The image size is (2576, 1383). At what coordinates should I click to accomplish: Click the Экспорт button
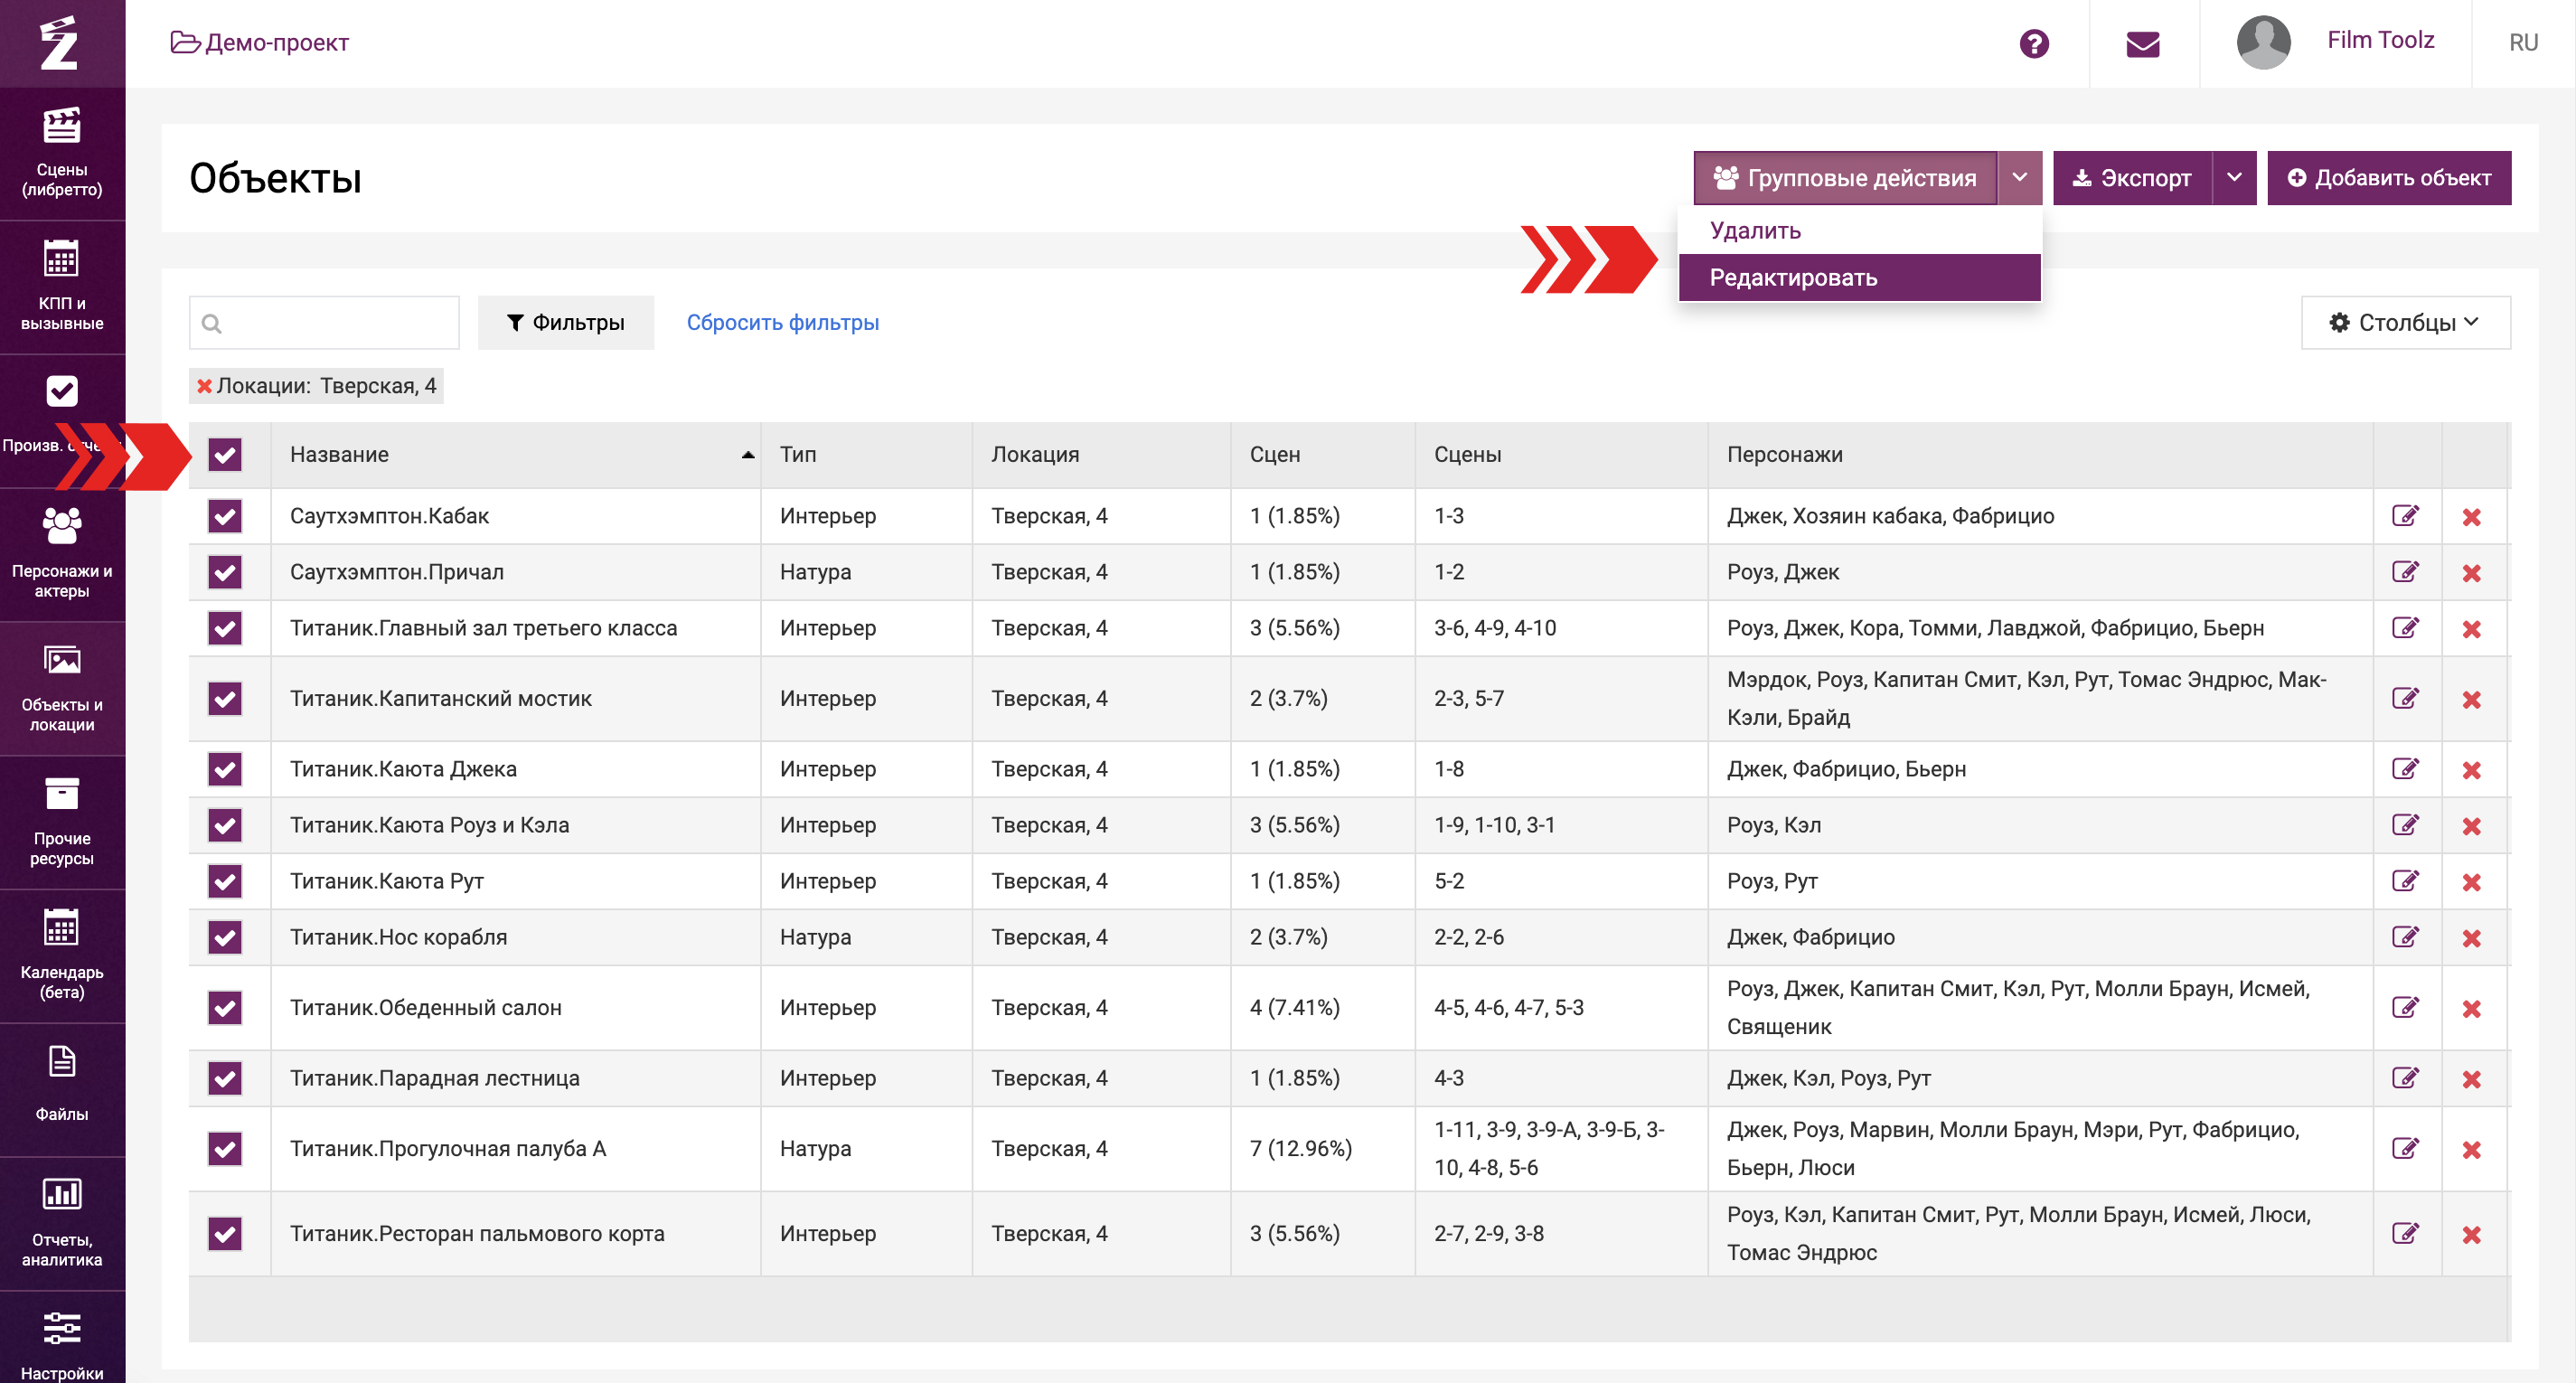[x=2132, y=178]
